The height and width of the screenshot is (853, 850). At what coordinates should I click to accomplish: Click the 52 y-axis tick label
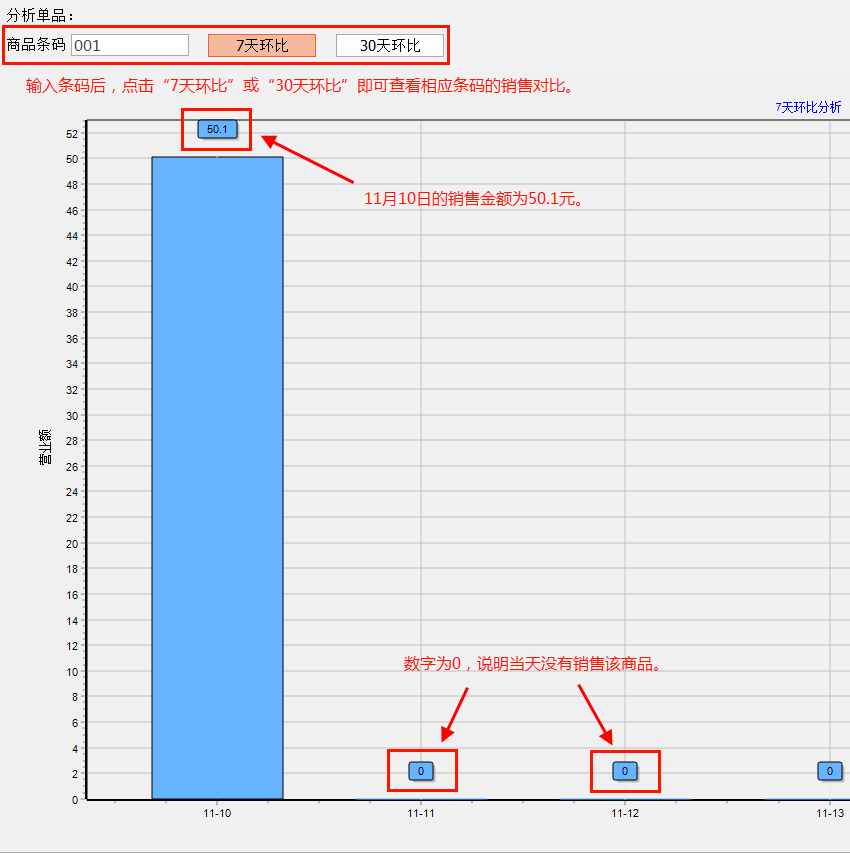click(x=72, y=134)
